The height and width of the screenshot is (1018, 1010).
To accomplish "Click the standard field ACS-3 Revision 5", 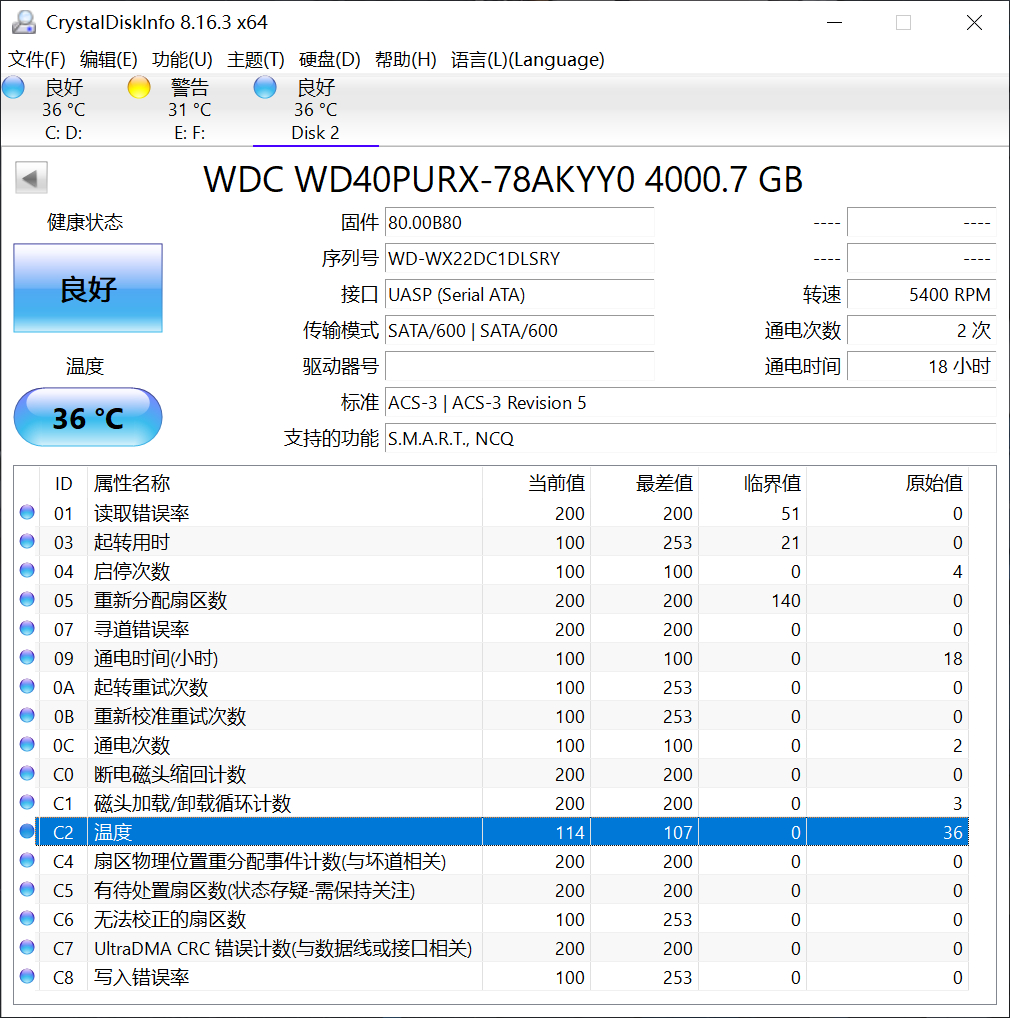I will pyautogui.click(x=691, y=403).
